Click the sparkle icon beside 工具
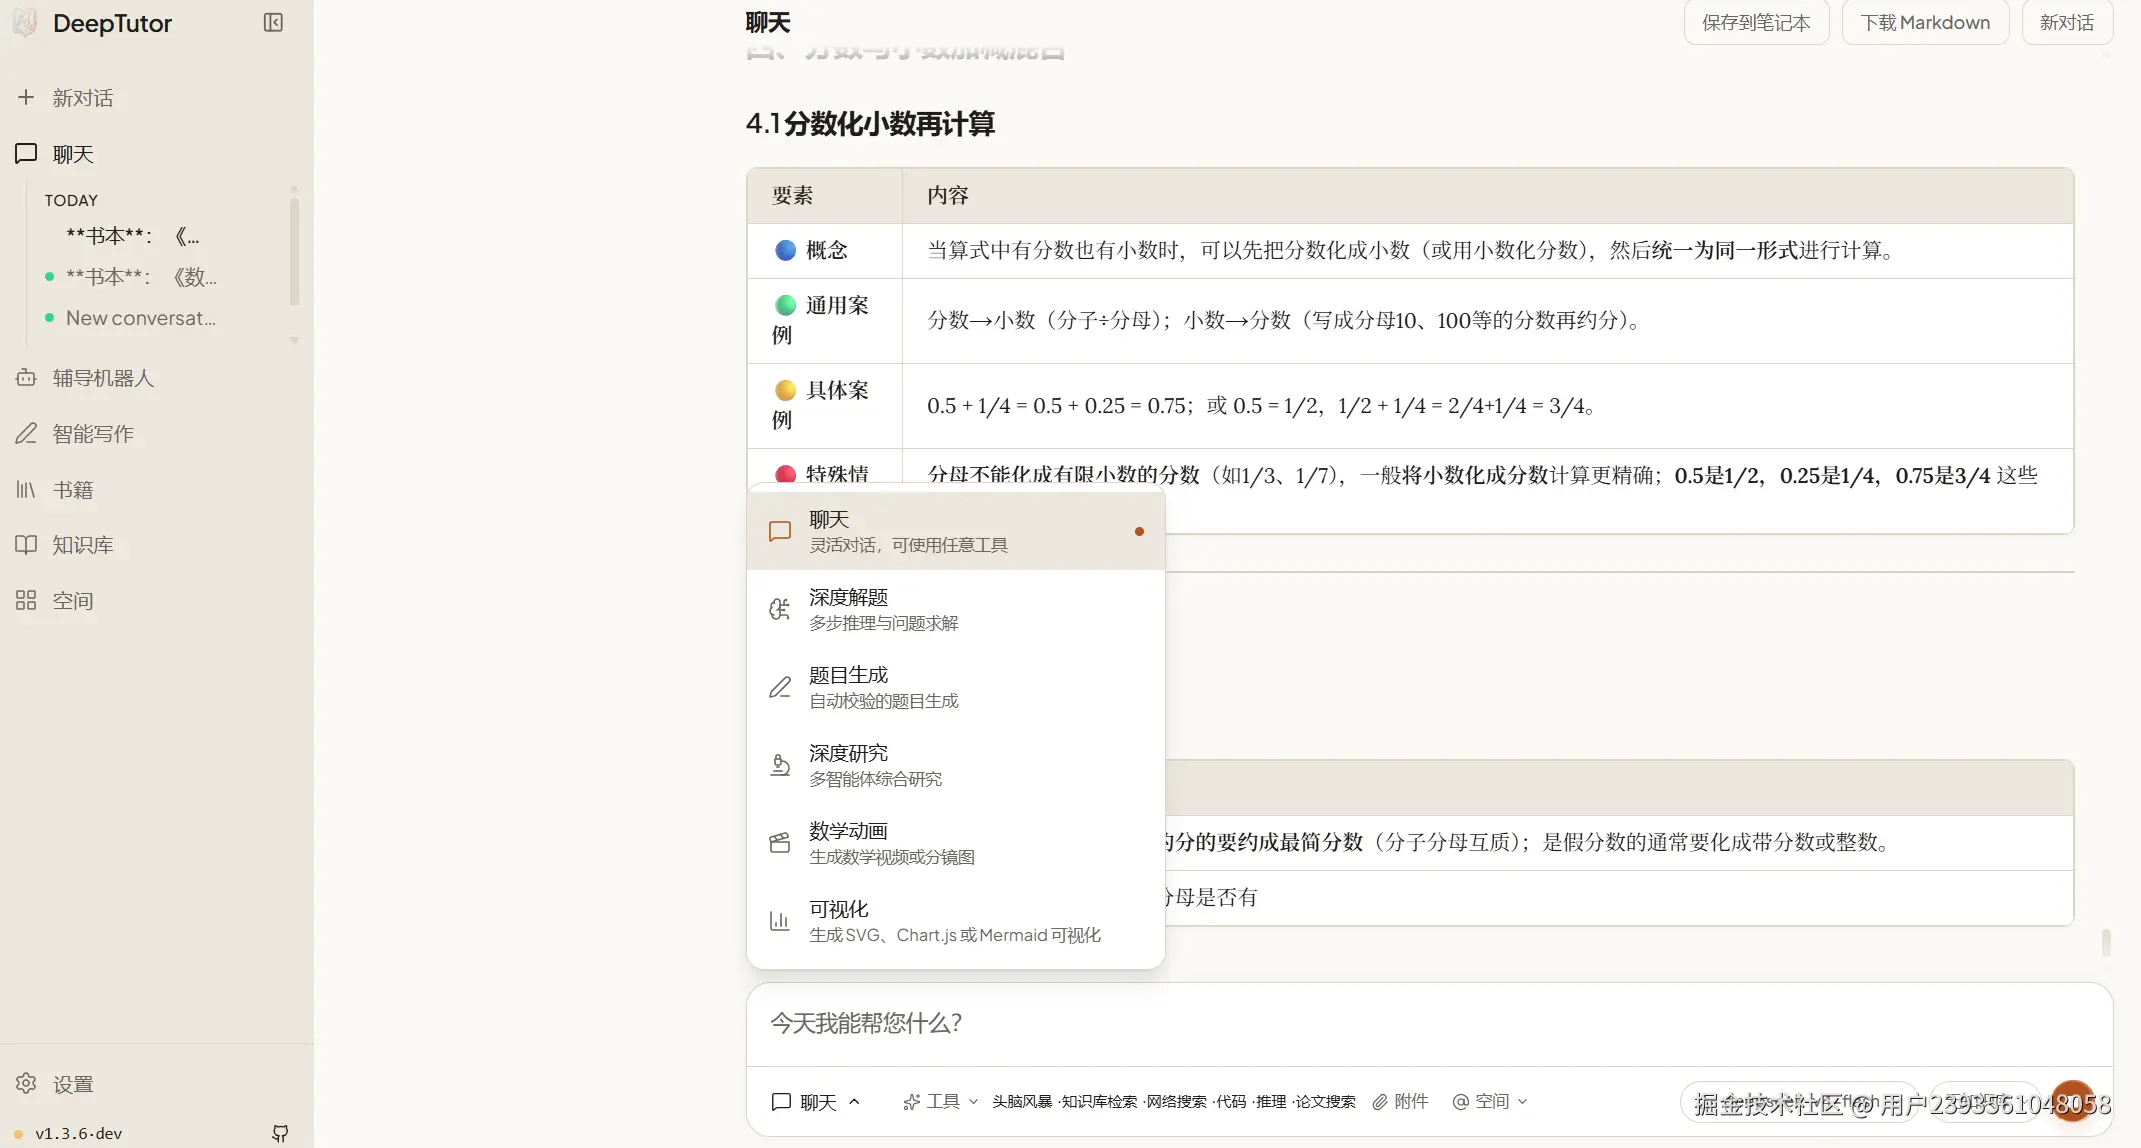This screenshot has width=2141, height=1148. [x=911, y=1101]
